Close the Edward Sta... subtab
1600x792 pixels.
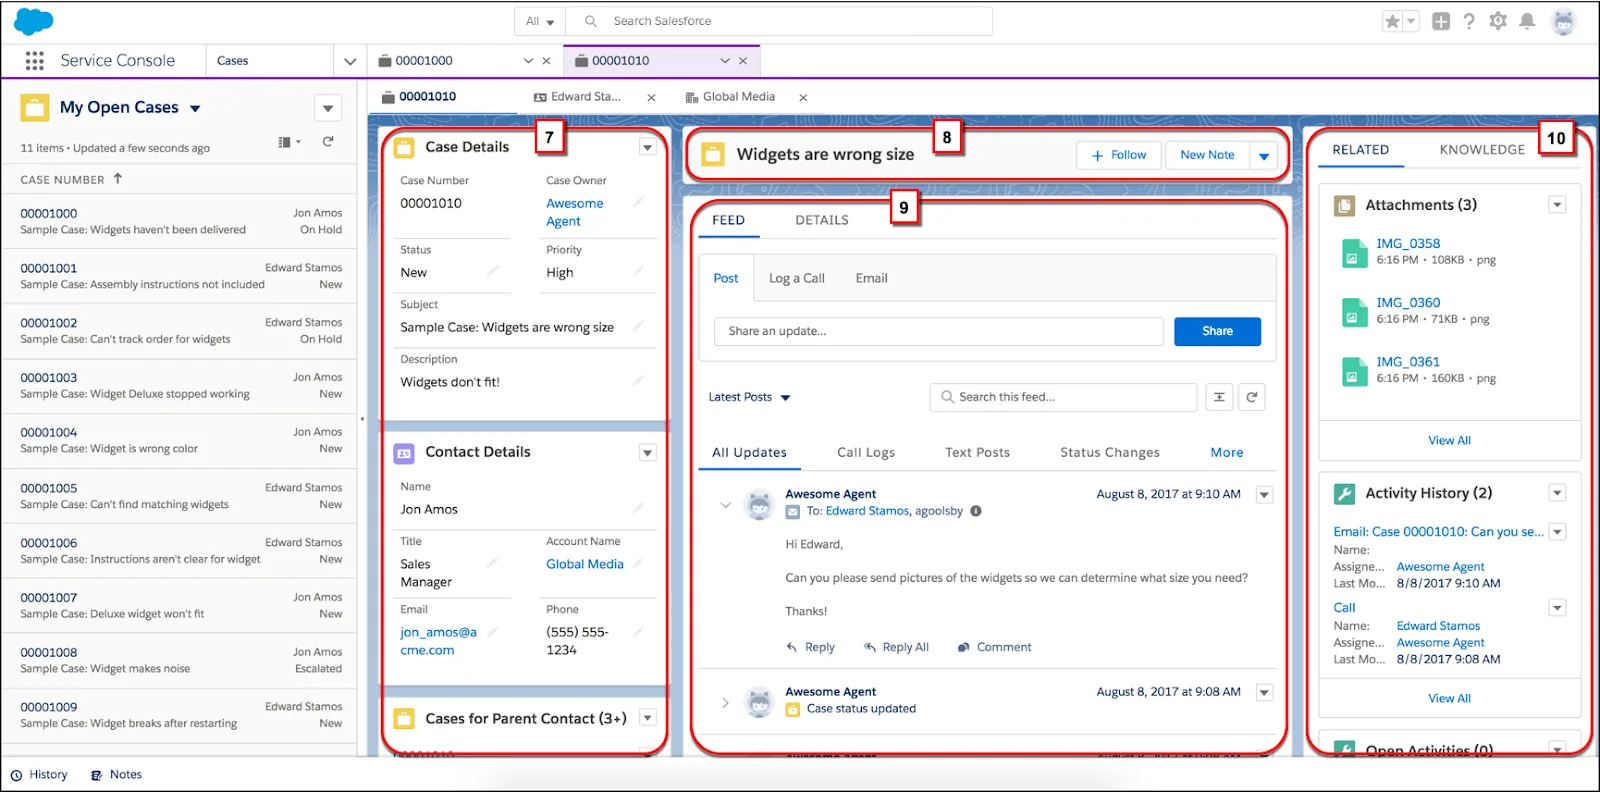(652, 98)
